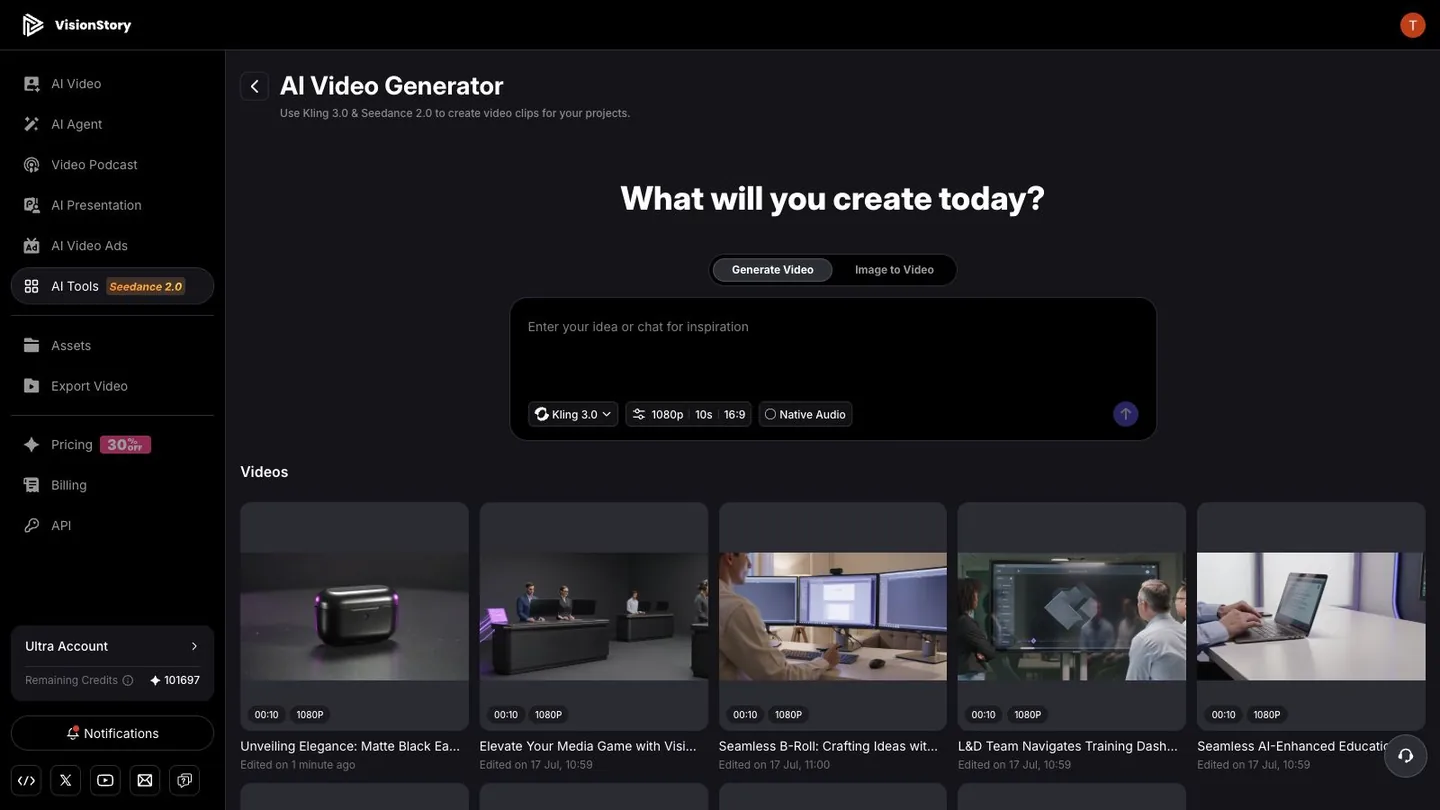This screenshot has height=810, width=1440.
Task: Click the VisionStory logo icon
Action: pos(33,25)
